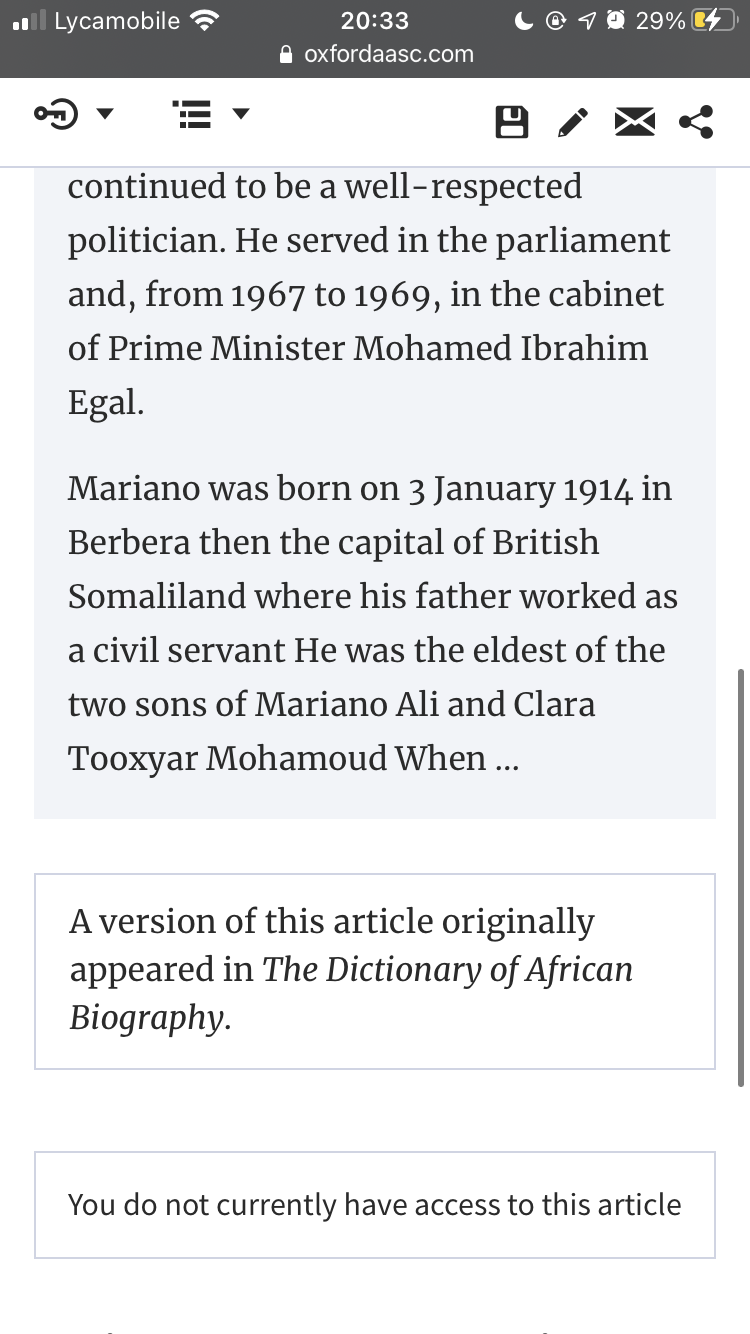
Task: Tap the oxfordaasc.com address bar
Action: pyautogui.click(x=388, y=54)
